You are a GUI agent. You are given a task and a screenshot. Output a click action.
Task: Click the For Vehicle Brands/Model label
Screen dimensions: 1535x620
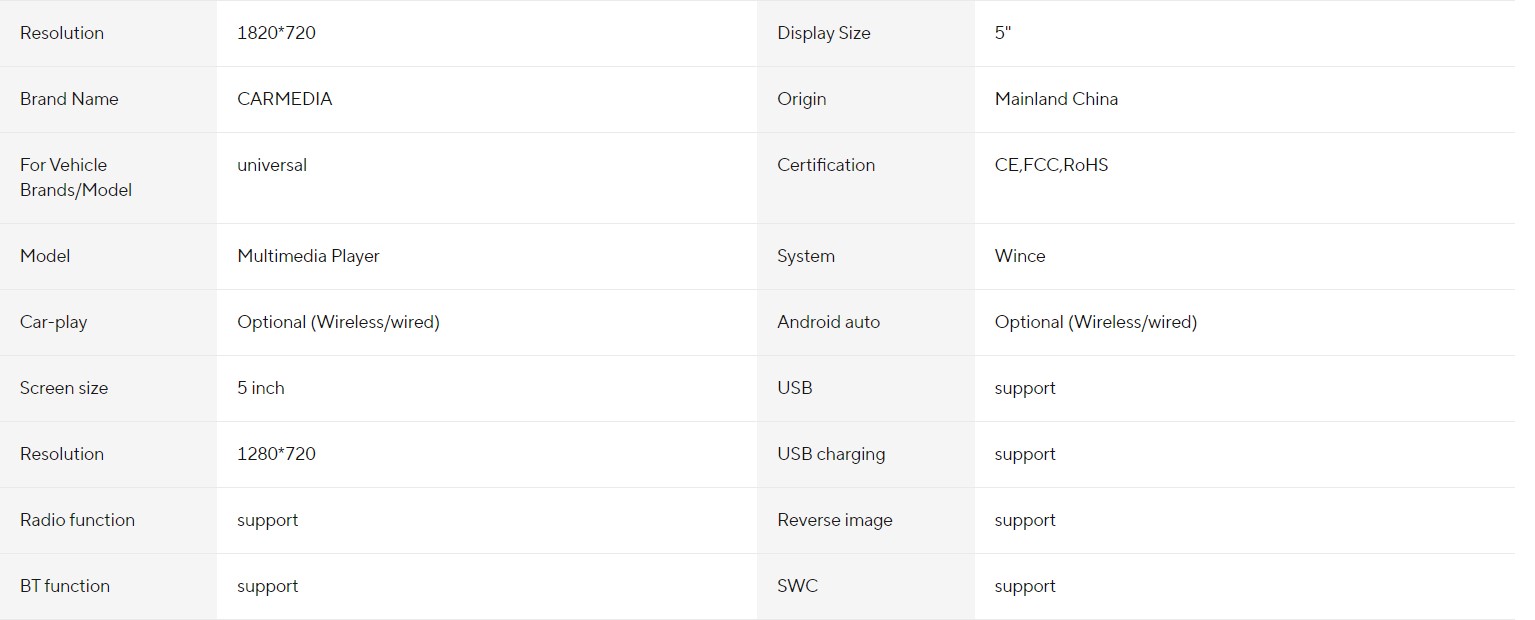pyautogui.click(x=76, y=177)
